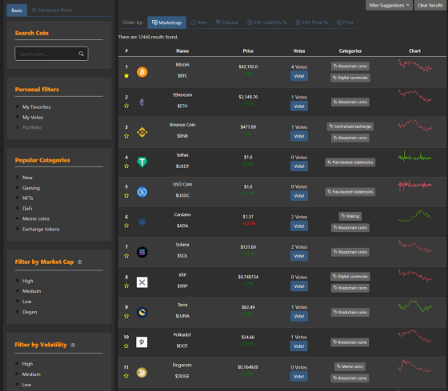Check High under Market Cap filter
This screenshot has height=391, width=448.
[x=17, y=281]
